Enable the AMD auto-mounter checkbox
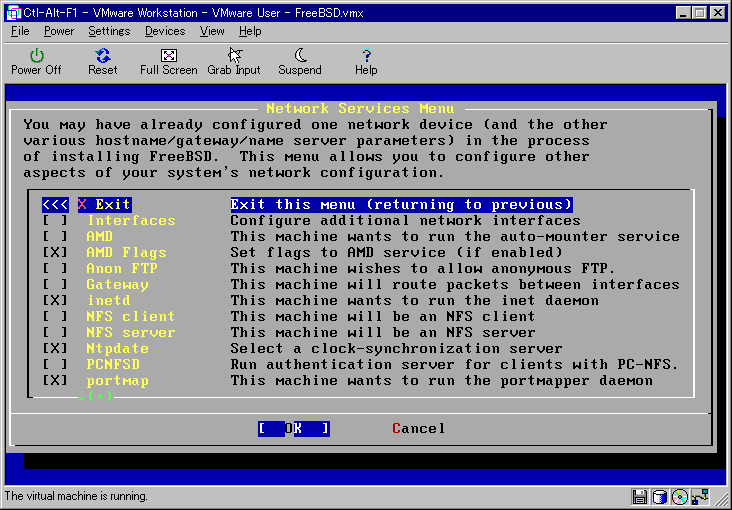Screen dimensions: 732x510 point(55,236)
